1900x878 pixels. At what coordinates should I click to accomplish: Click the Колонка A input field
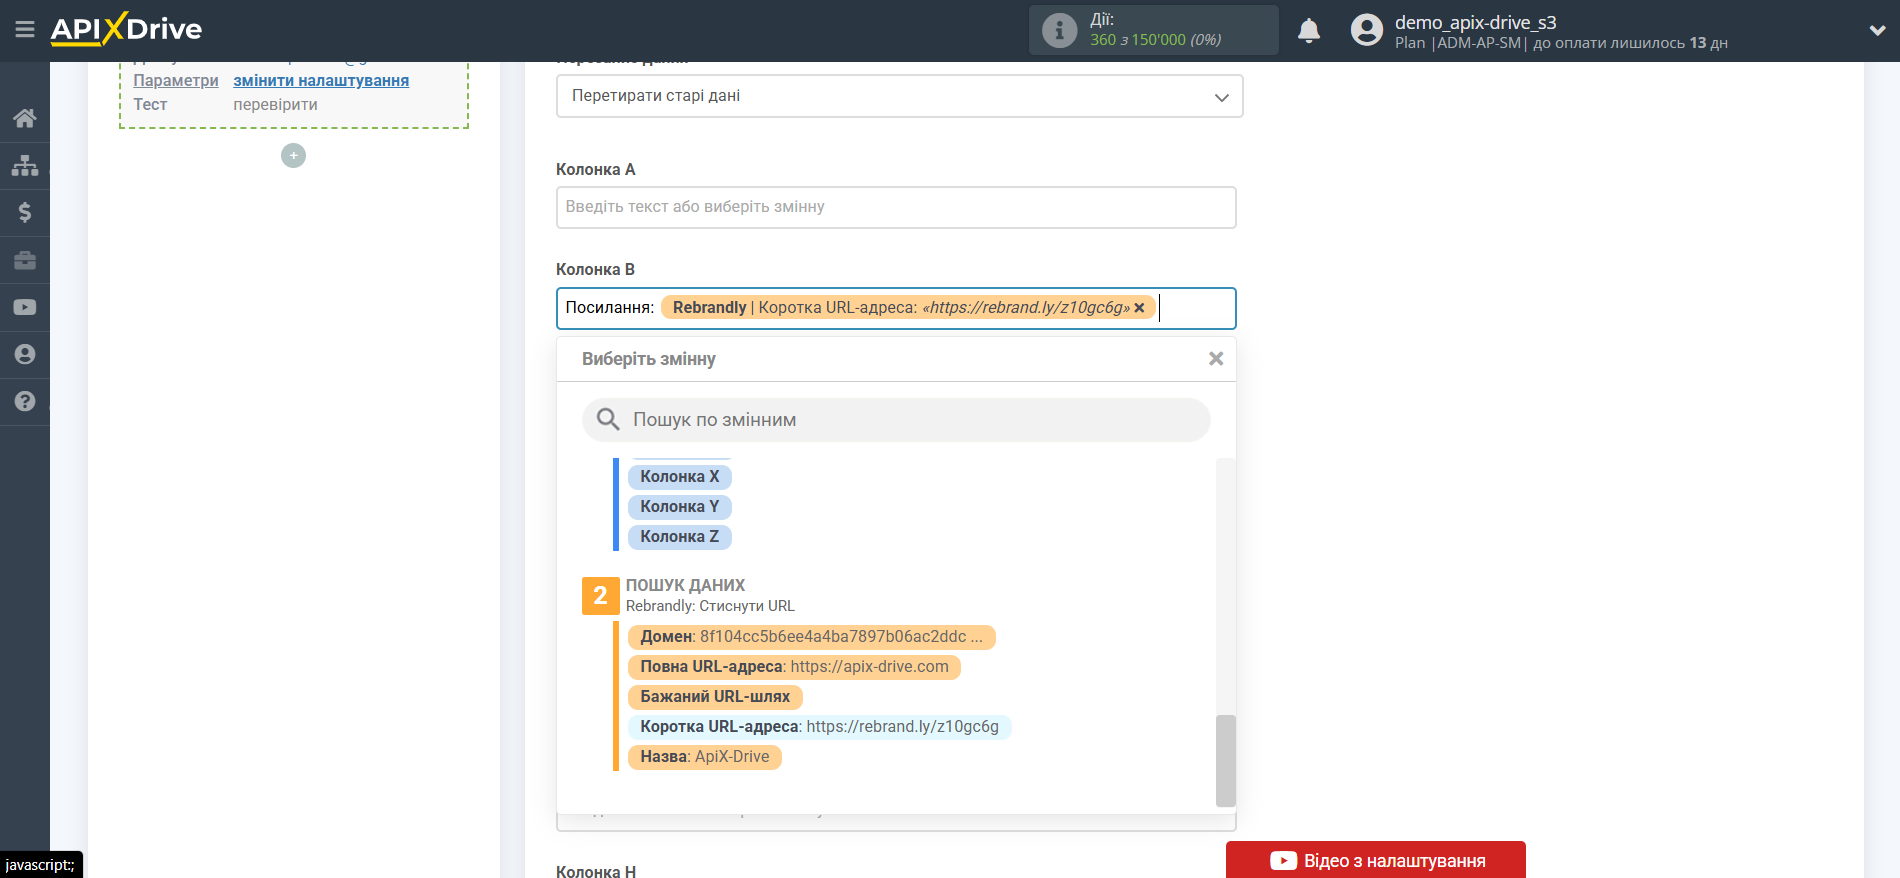point(896,207)
